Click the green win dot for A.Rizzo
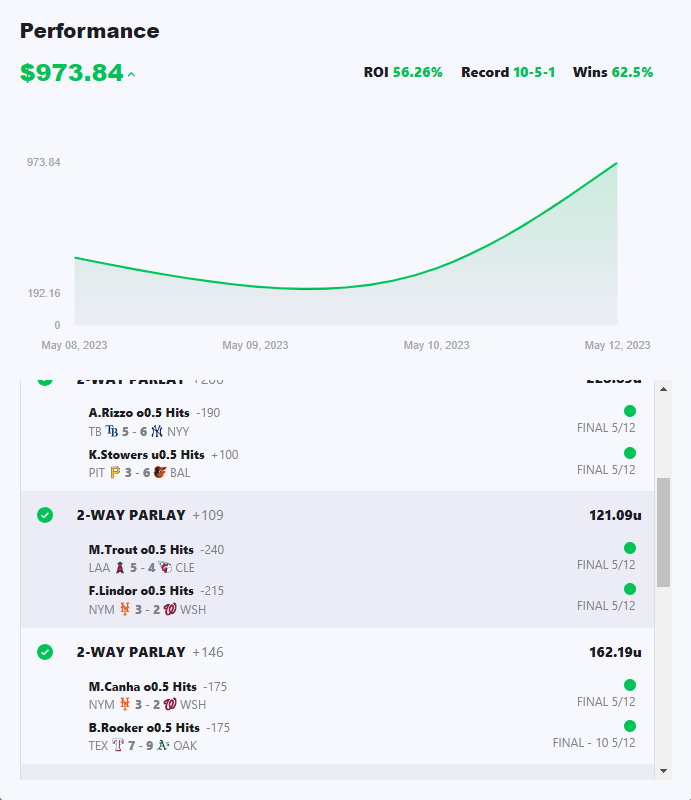Screen dimensions: 691x800 630,411
